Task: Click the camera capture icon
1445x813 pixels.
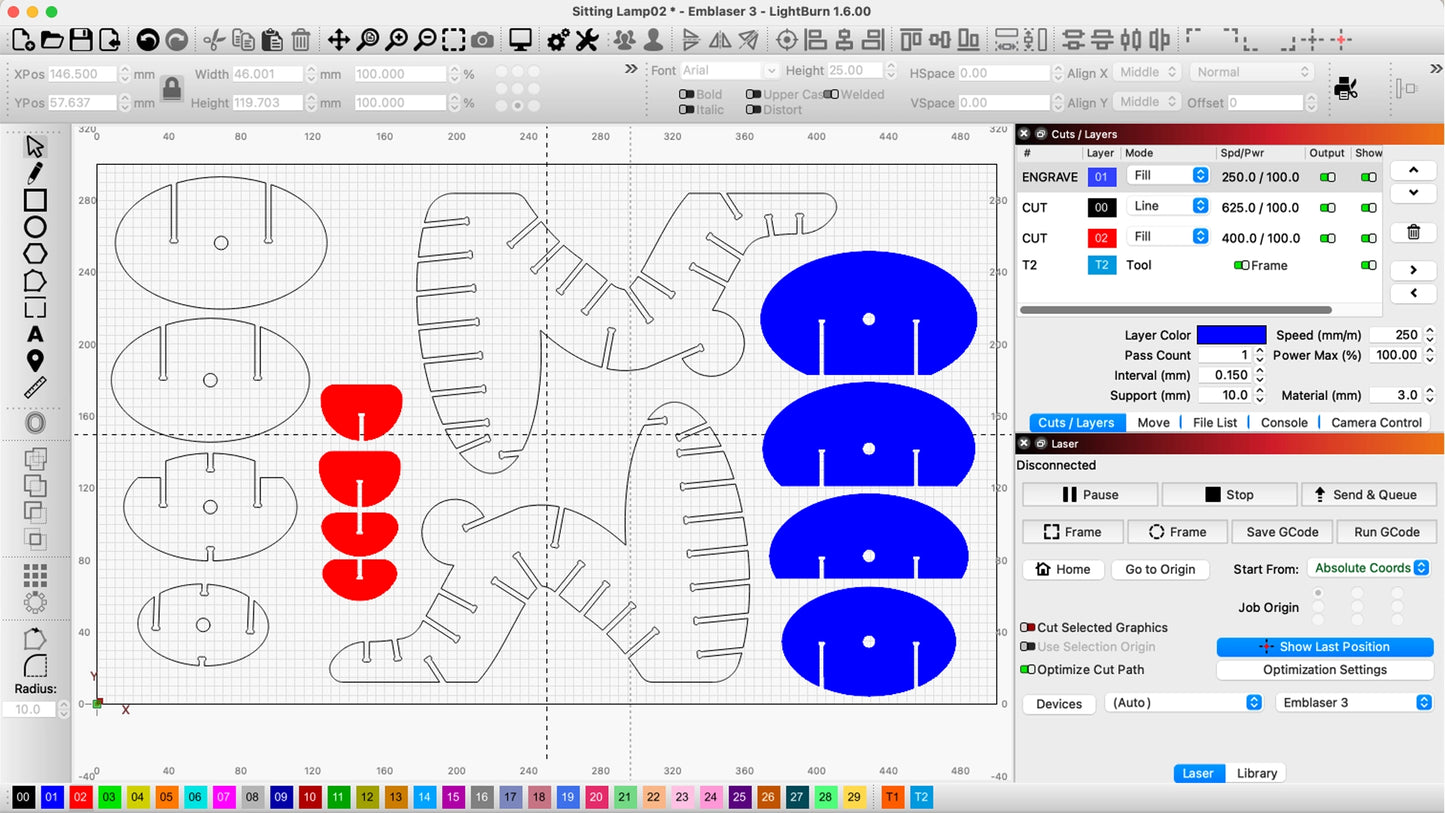Action: click(482, 40)
